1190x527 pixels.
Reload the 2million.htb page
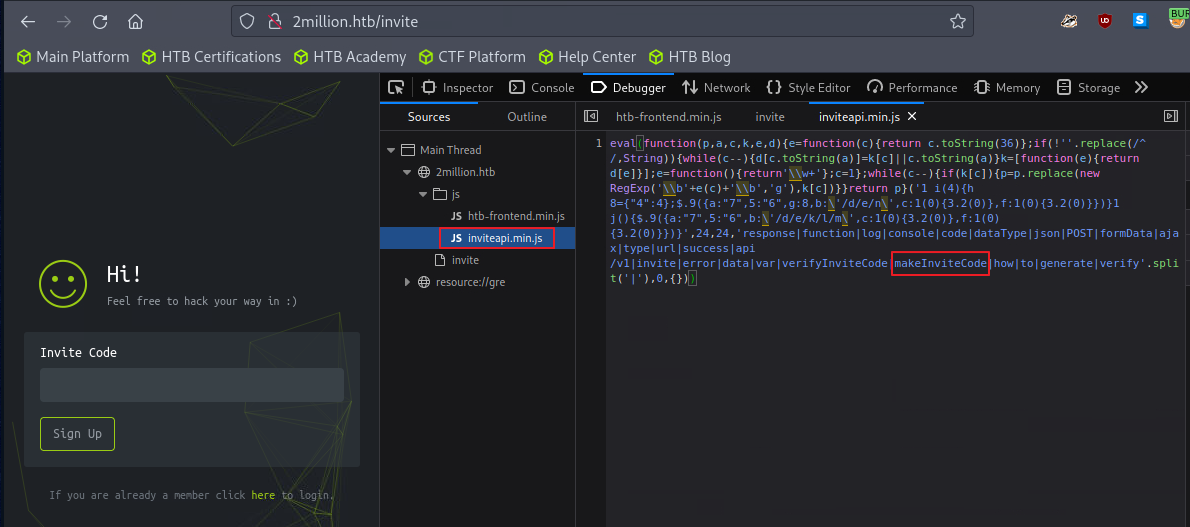[100, 22]
